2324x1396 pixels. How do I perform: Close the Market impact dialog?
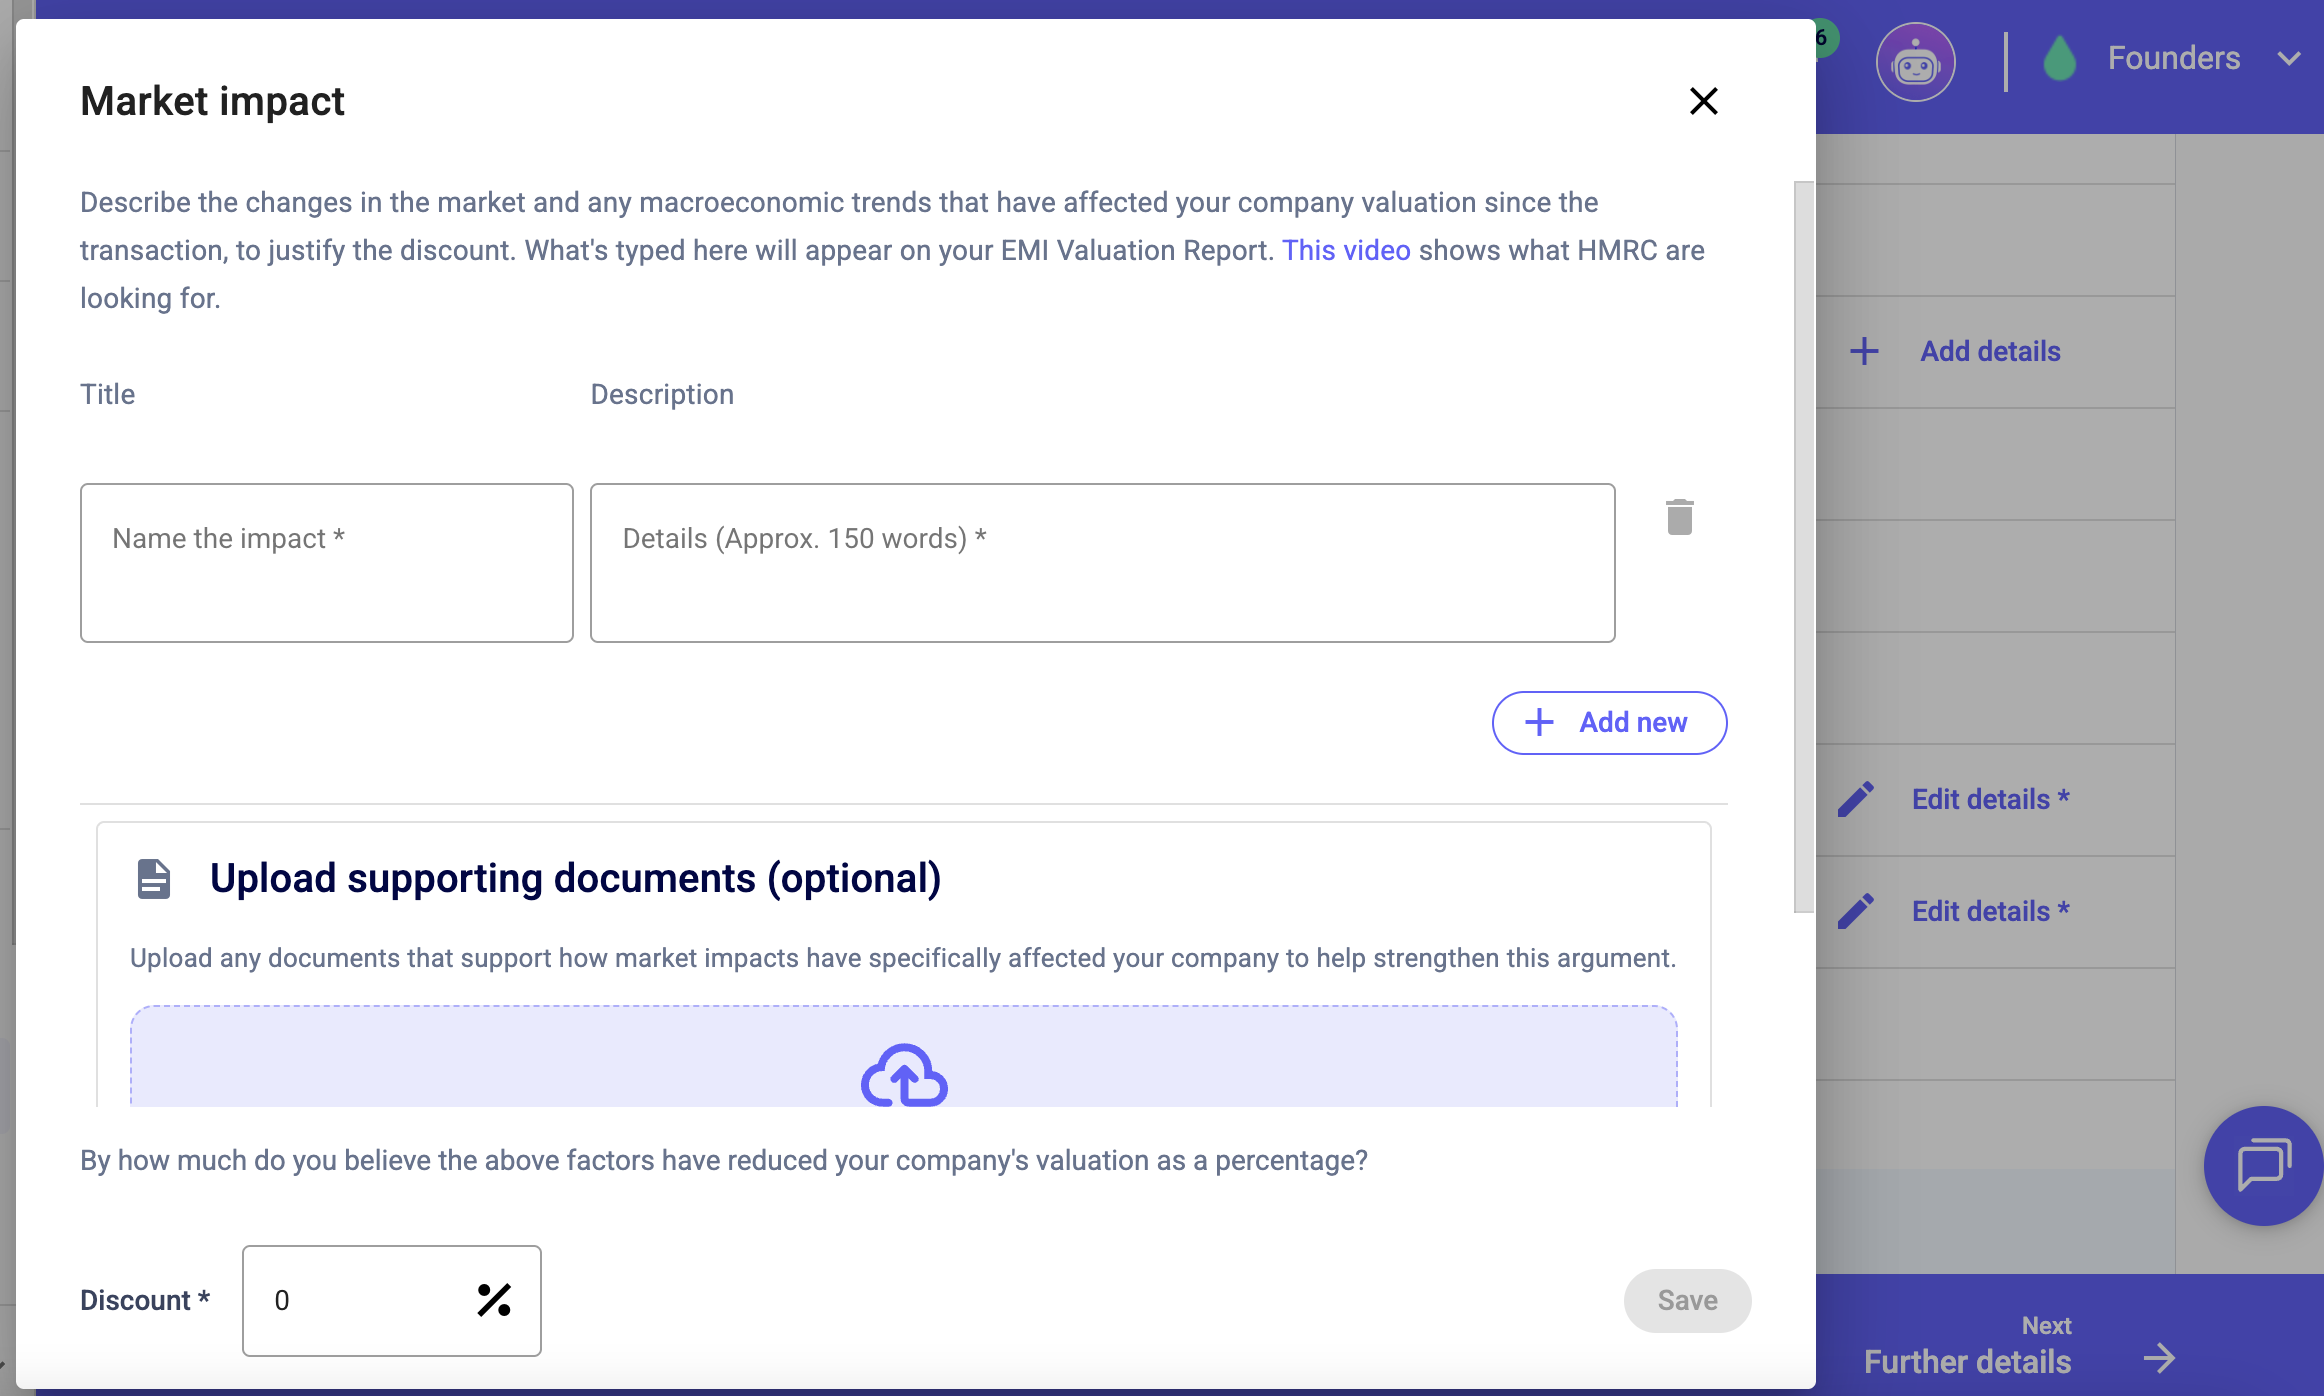pos(1703,101)
